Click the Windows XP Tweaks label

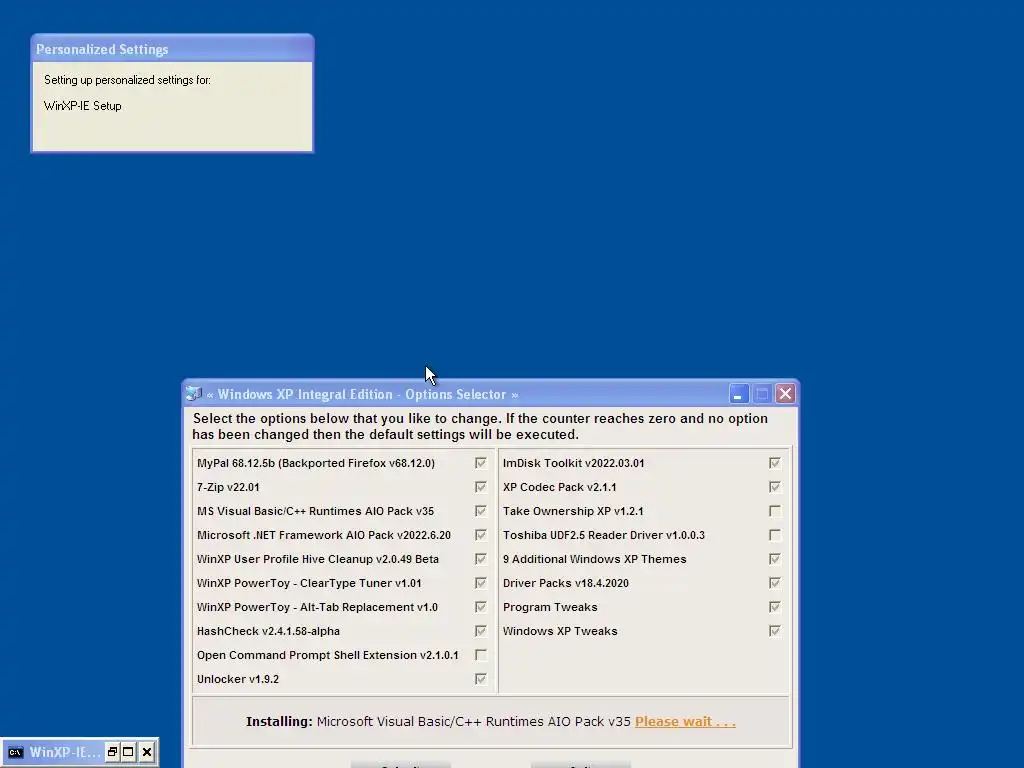point(560,631)
